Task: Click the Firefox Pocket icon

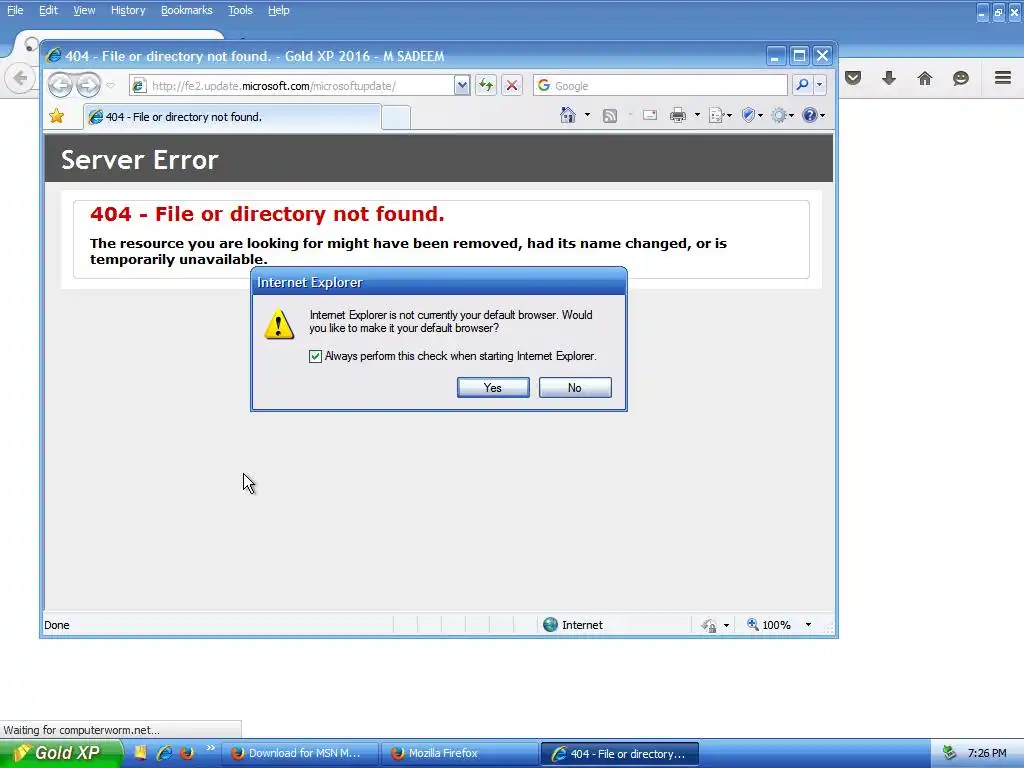Action: point(853,78)
